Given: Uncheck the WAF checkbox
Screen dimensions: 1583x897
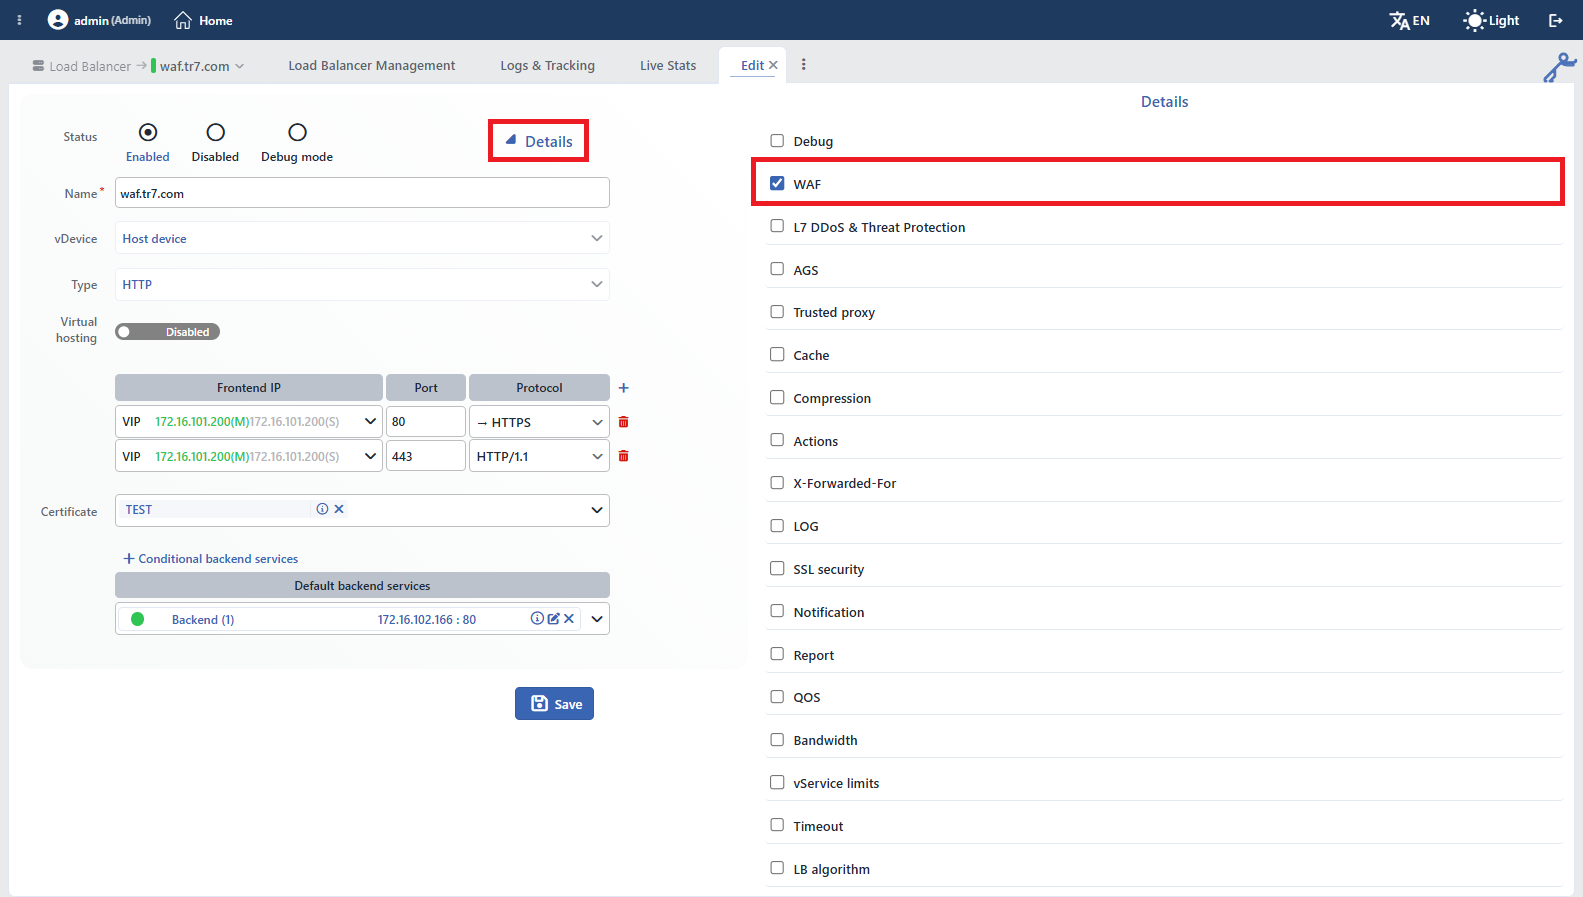Looking at the screenshot, I should (777, 183).
